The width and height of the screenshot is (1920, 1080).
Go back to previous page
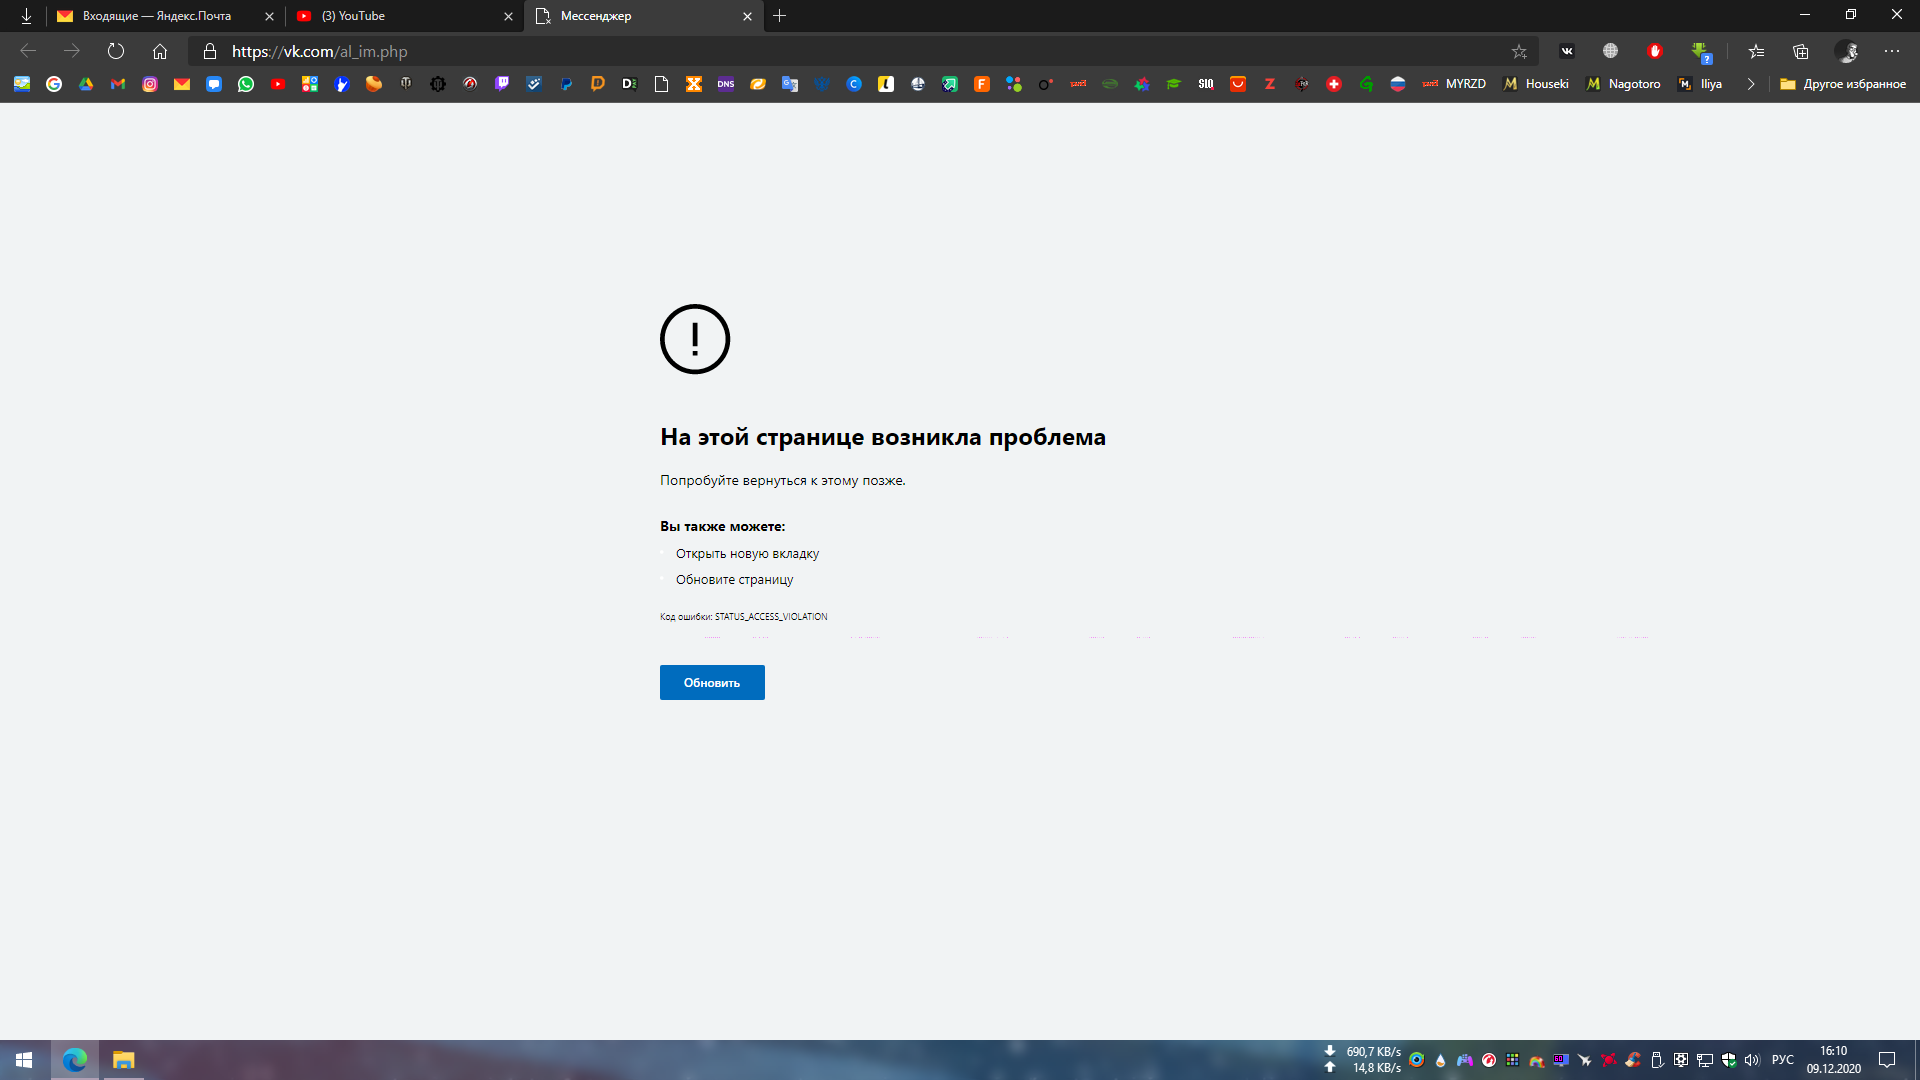coord(28,51)
